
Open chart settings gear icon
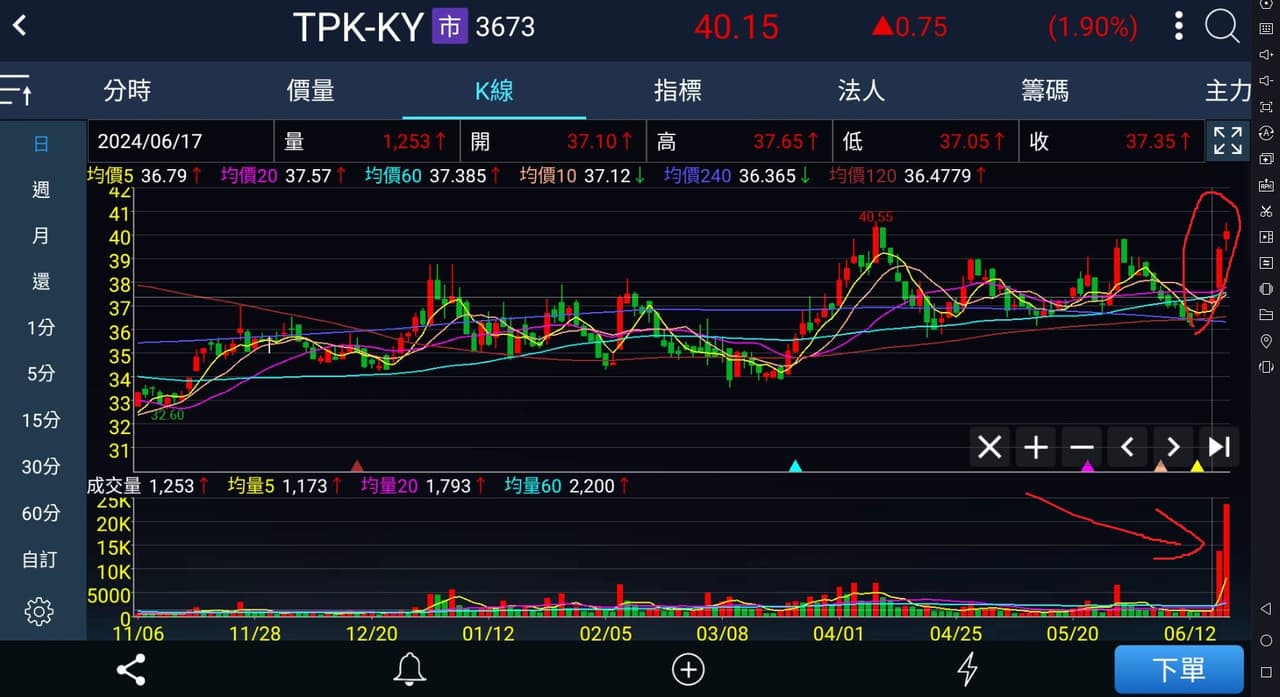point(39,610)
